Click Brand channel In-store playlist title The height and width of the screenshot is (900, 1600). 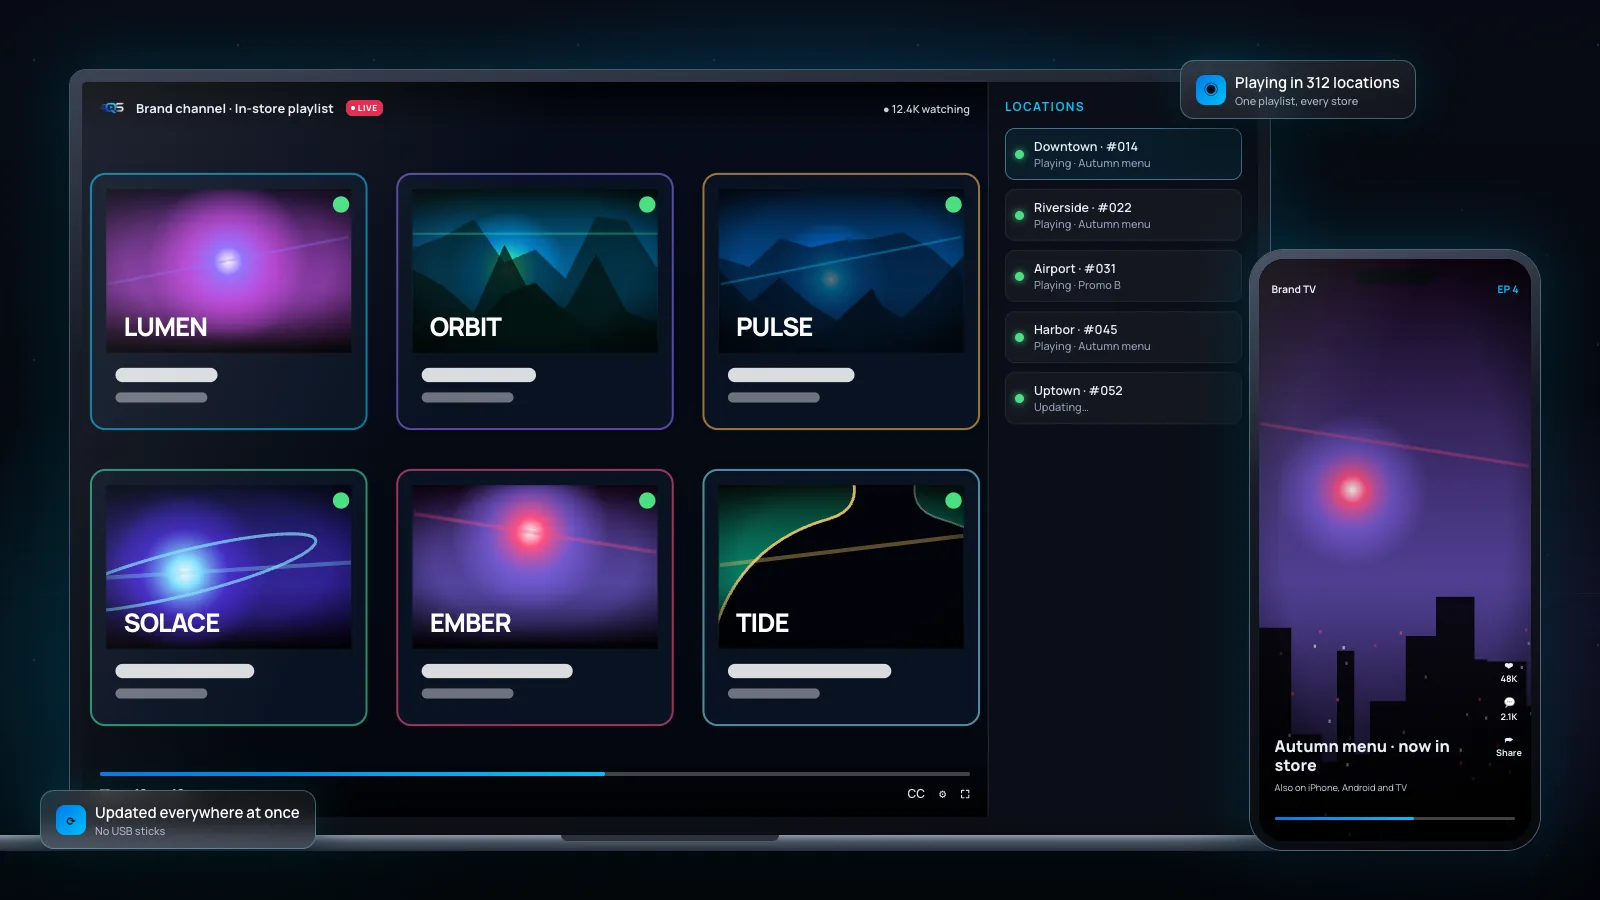pos(235,108)
